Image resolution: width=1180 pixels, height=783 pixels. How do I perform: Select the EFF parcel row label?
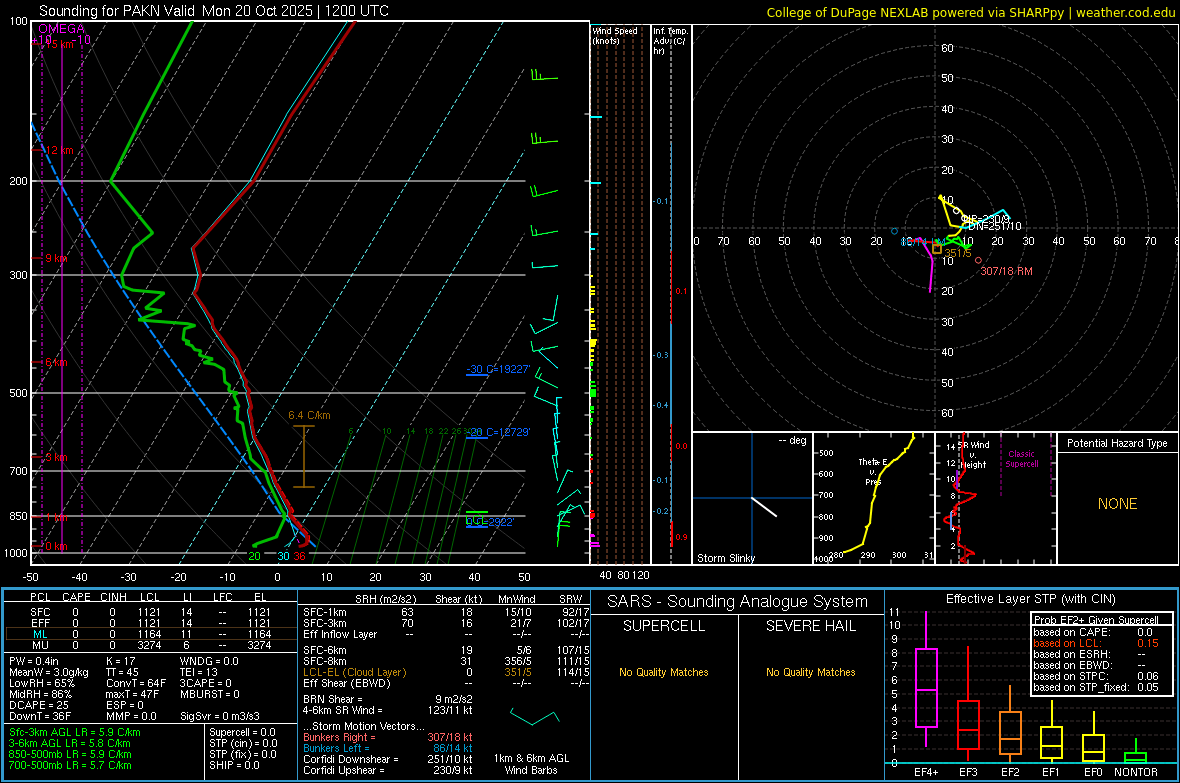[x=40, y=623]
